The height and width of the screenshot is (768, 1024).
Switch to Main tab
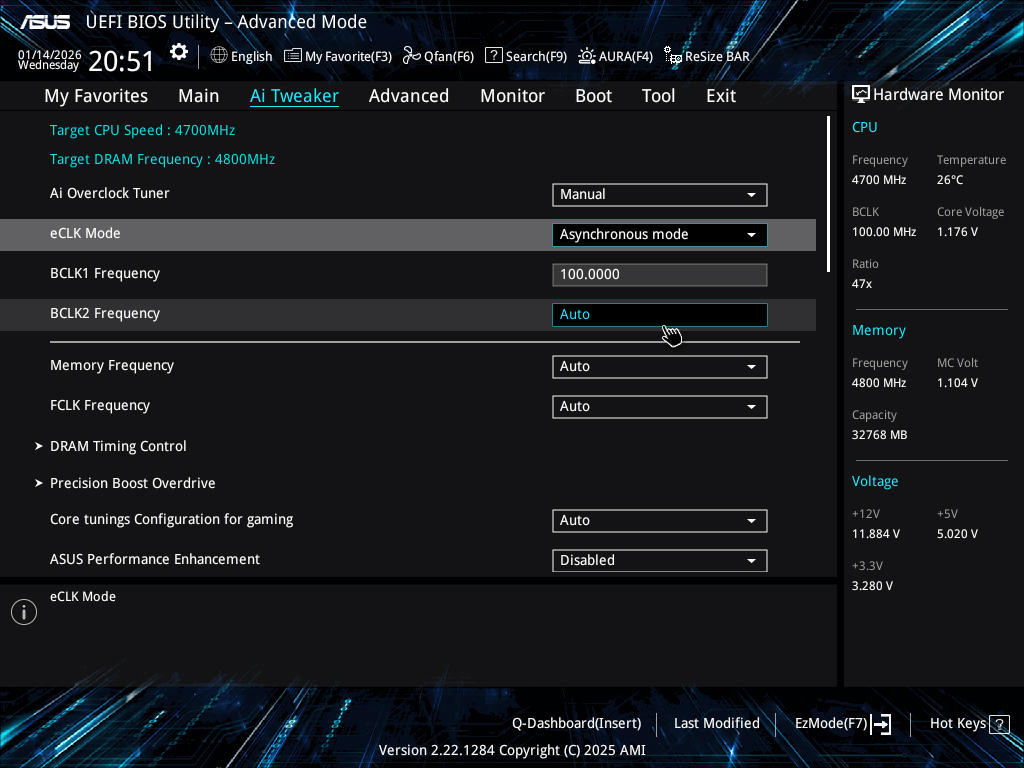[x=199, y=96]
